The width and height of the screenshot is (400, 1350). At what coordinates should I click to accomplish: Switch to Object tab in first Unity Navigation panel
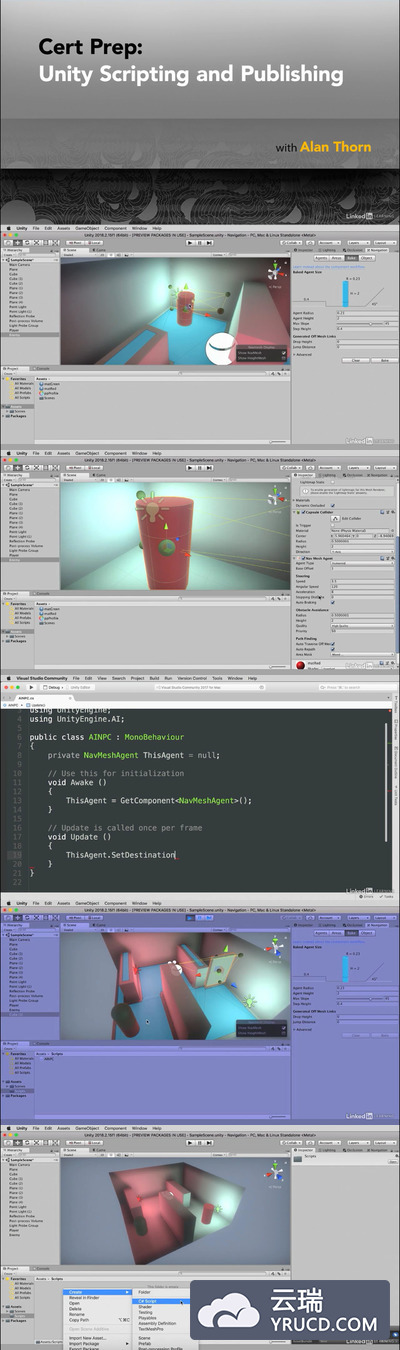pos(367,257)
